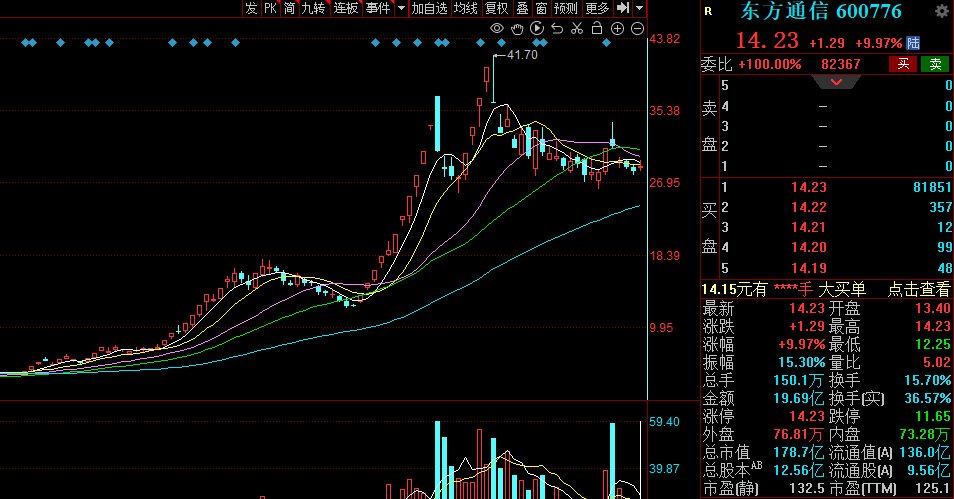The height and width of the screenshot is (499, 954).
Task: Click the circular play replay icon
Action: [x=539, y=29]
